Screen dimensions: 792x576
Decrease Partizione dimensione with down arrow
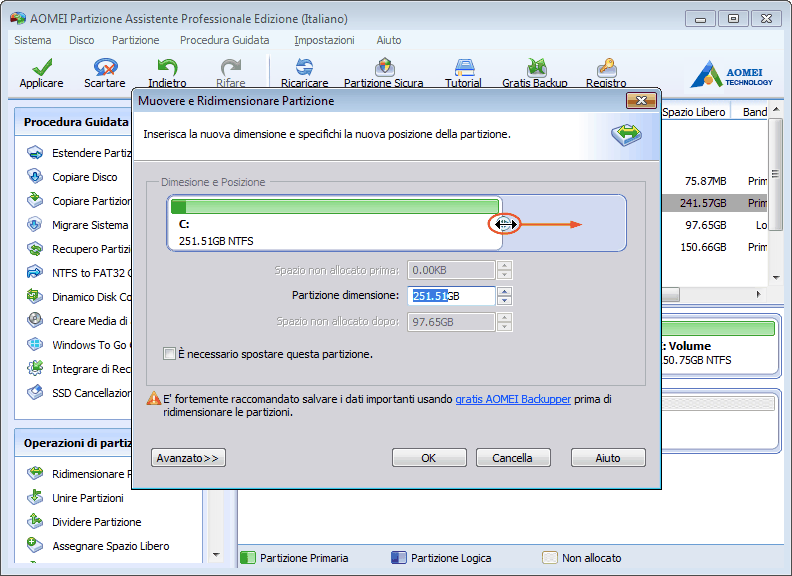[x=504, y=301]
